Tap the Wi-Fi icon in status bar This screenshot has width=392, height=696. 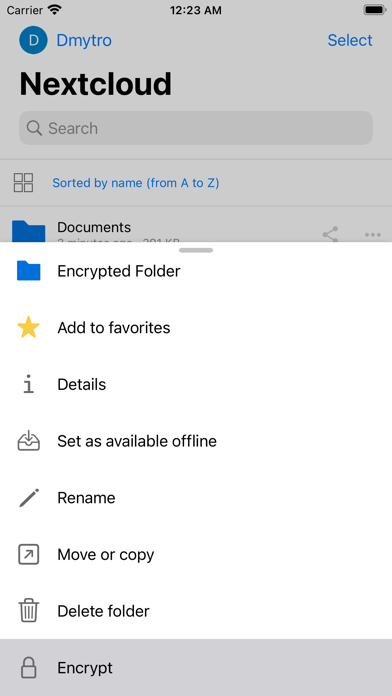point(55,10)
